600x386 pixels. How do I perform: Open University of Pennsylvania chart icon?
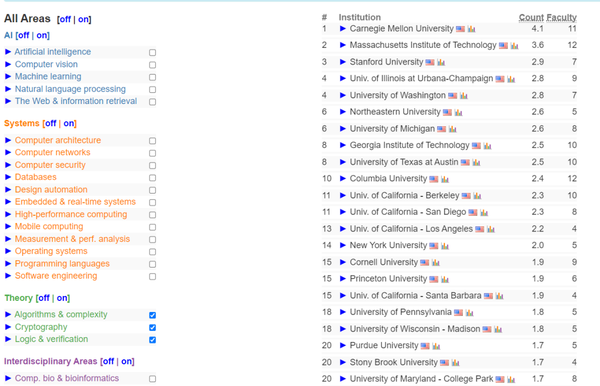coord(470,313)
